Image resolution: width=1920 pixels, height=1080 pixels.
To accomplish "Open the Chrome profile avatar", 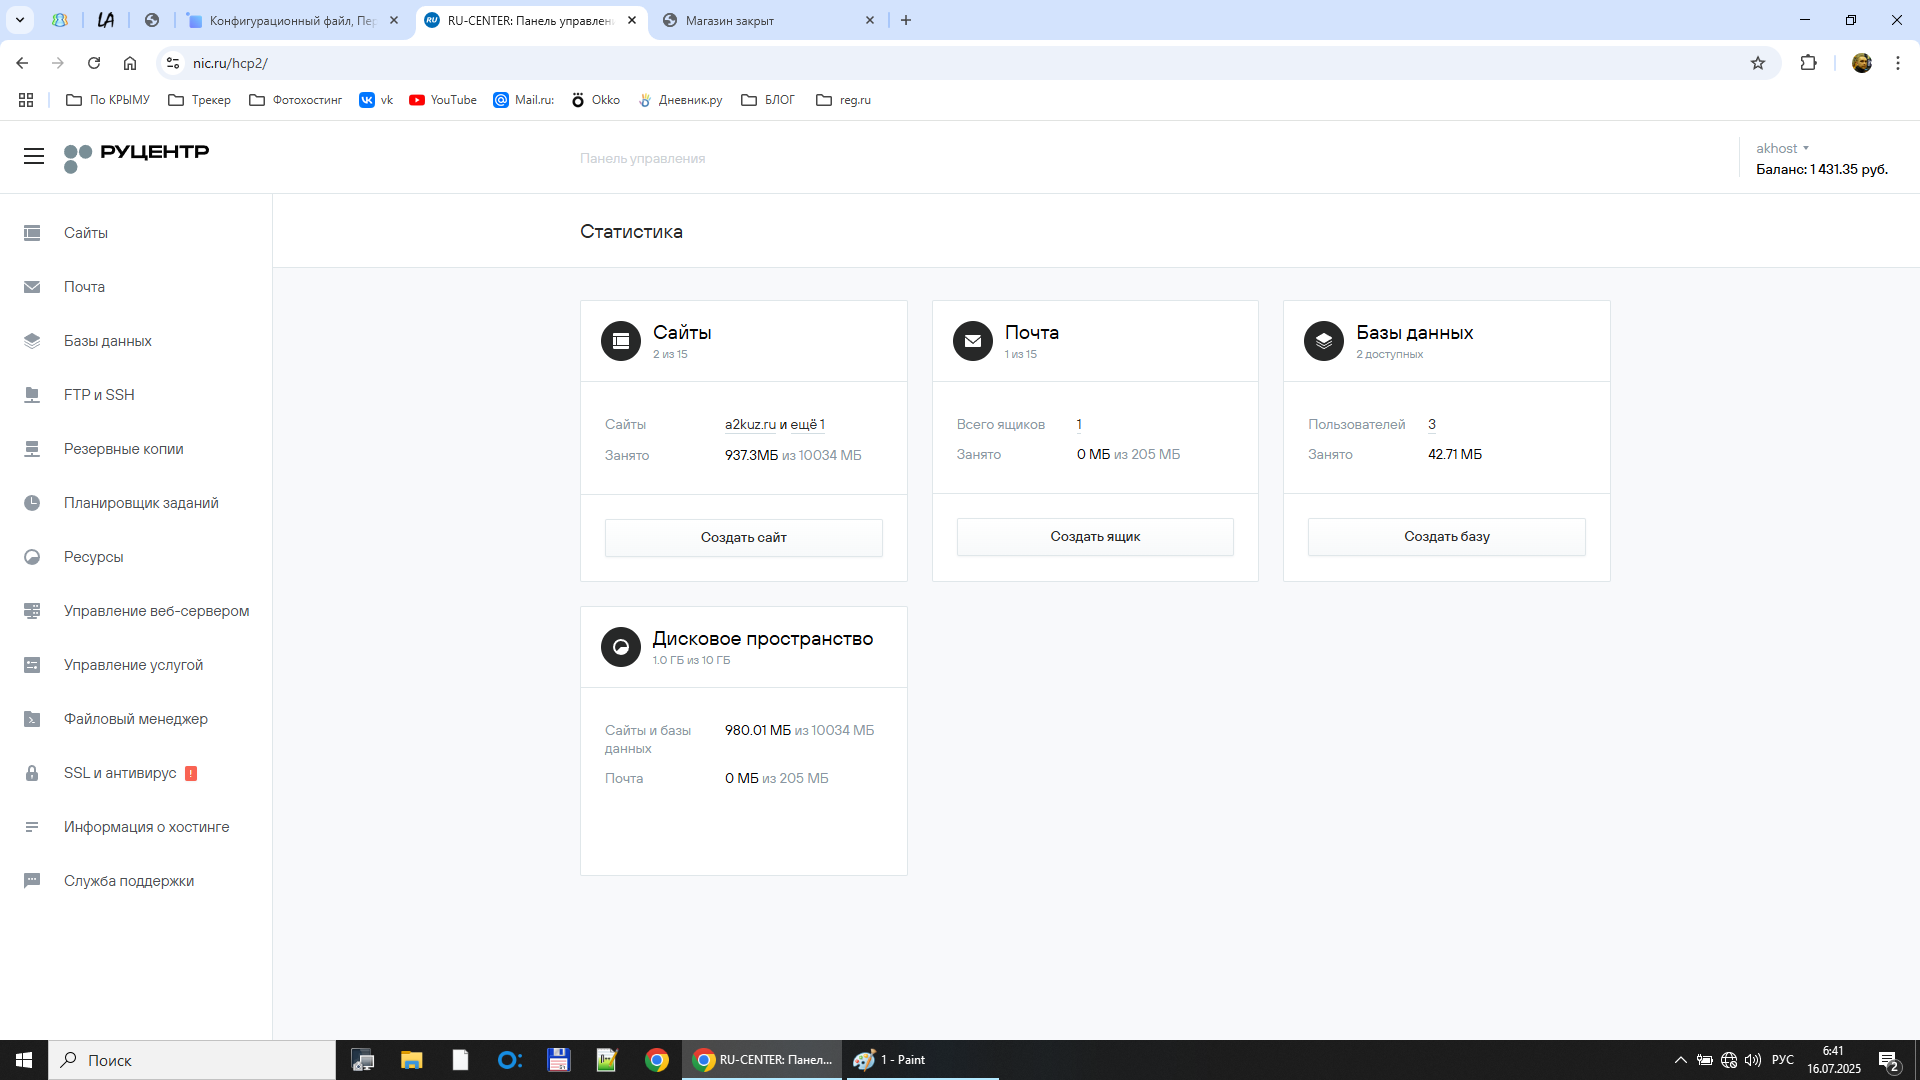I will [1862, 63].
